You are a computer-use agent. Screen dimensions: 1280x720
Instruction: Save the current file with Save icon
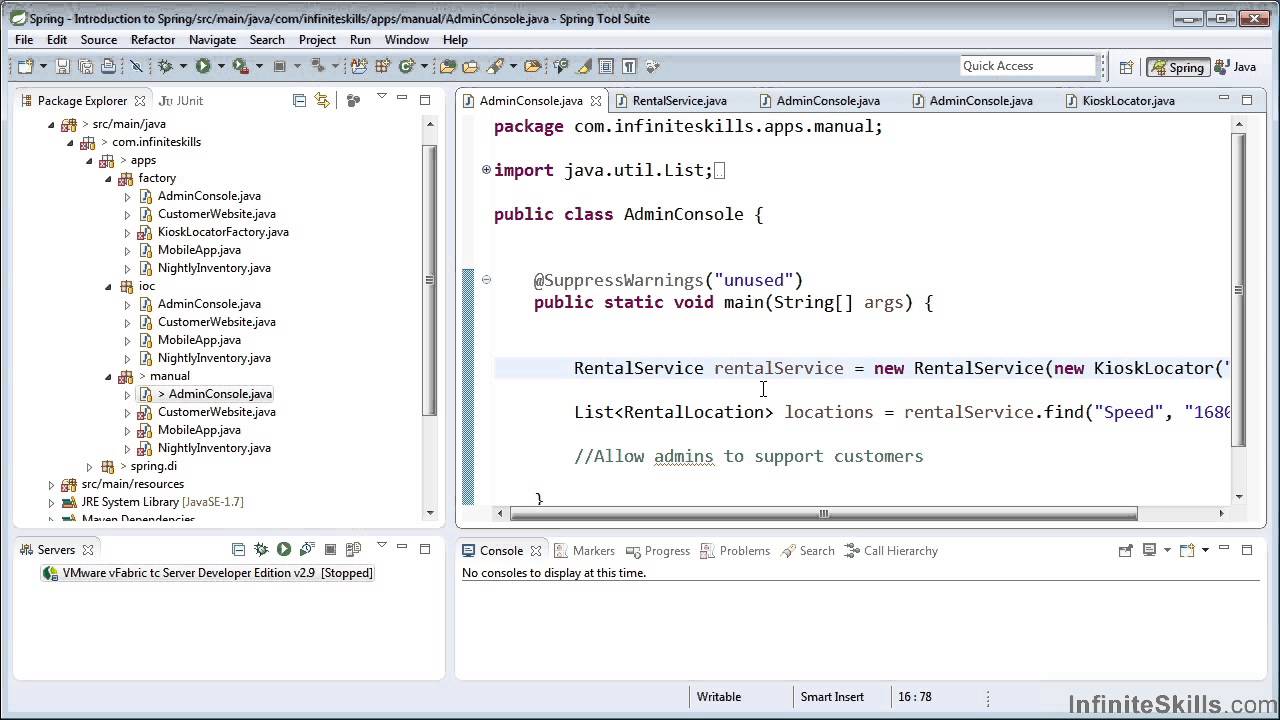[x=63, y=66]
